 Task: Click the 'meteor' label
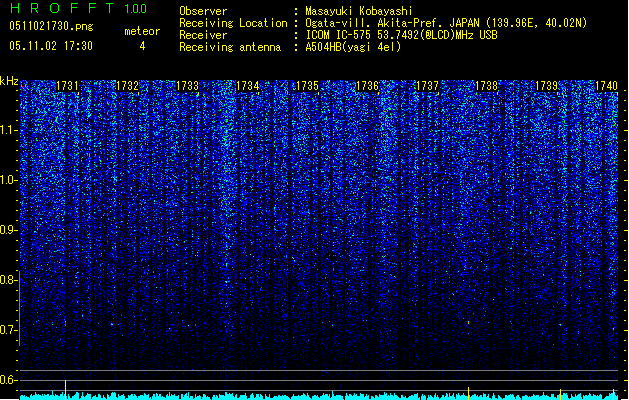click(142, 31)
